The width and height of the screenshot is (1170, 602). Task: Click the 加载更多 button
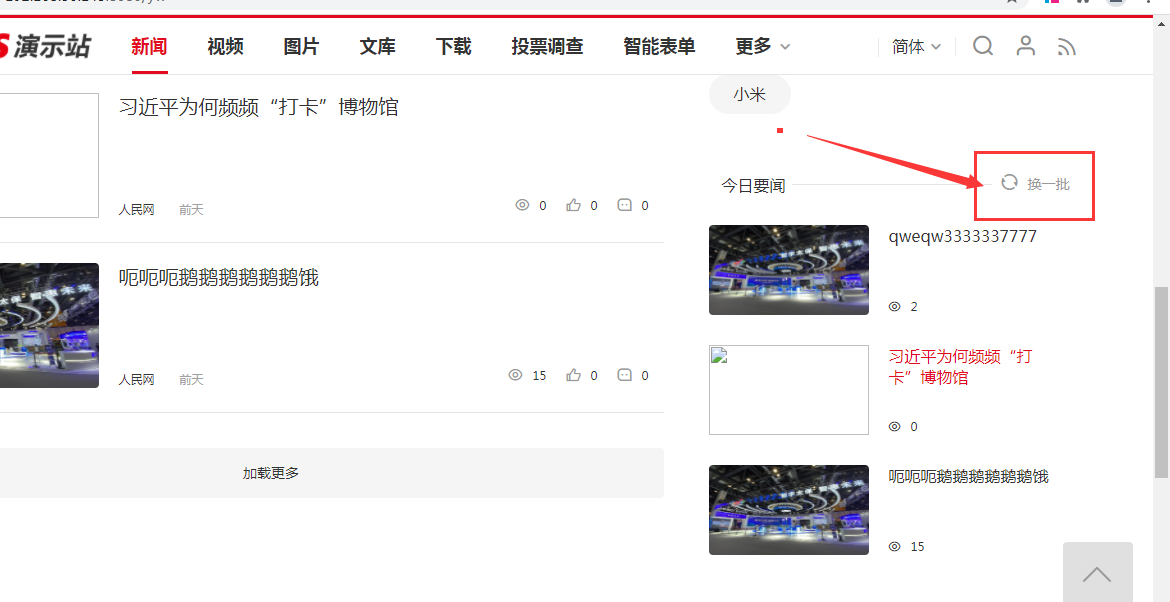tap(331, 473)
